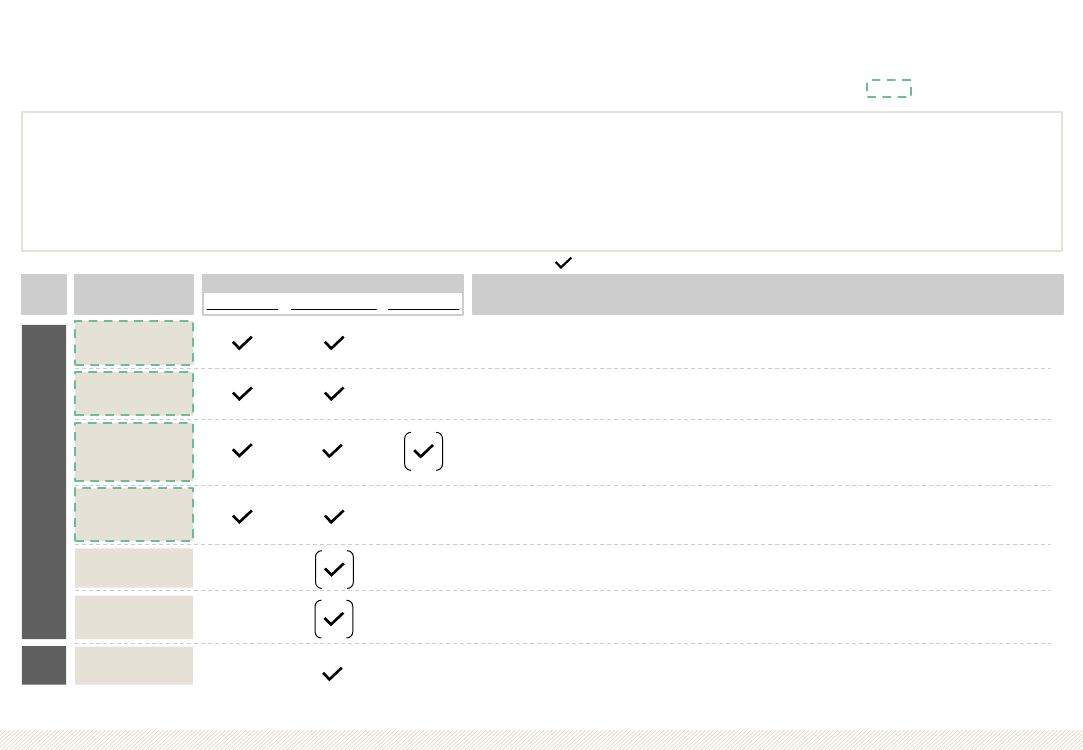The height and width of the screenshot is (750, 1083).
Task: Select the widest gray header cell
Action: [767, 294]
